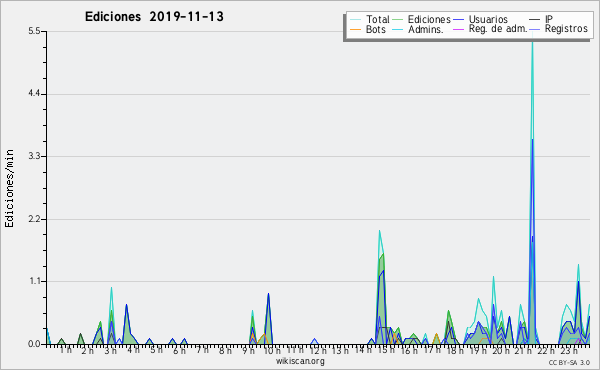Click the Usuarios blue legend line

[458, 20]
